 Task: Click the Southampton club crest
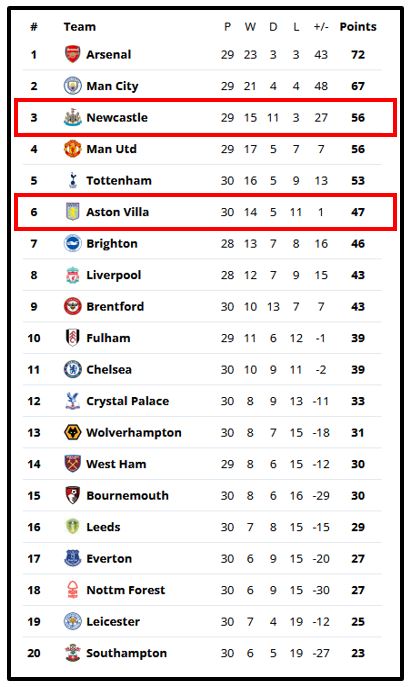(x=73, y=653)
